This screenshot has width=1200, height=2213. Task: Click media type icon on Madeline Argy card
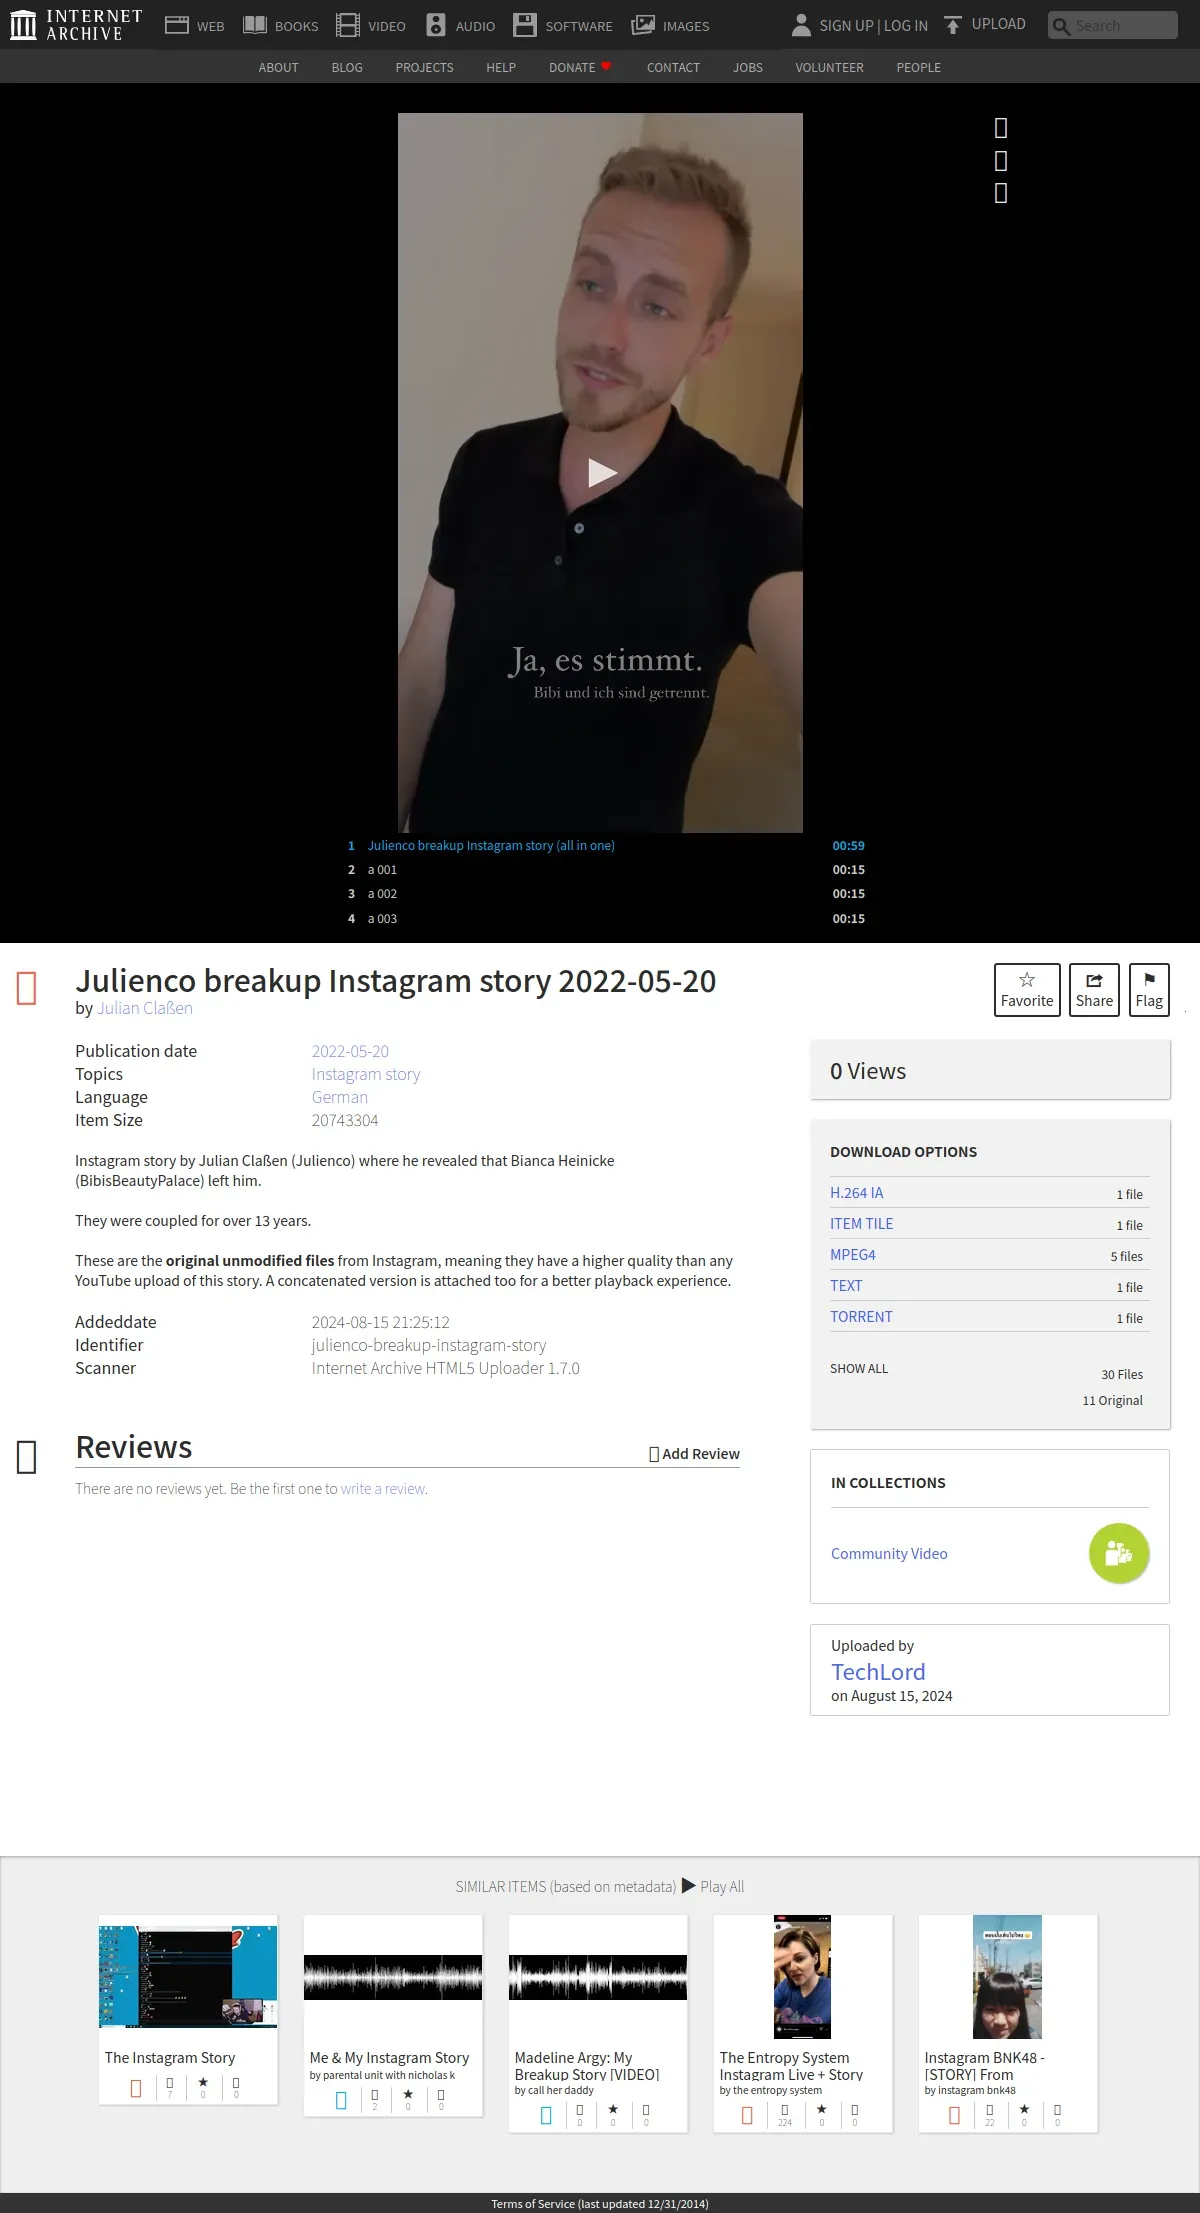pyautogui.click(x=546, y=2115)
